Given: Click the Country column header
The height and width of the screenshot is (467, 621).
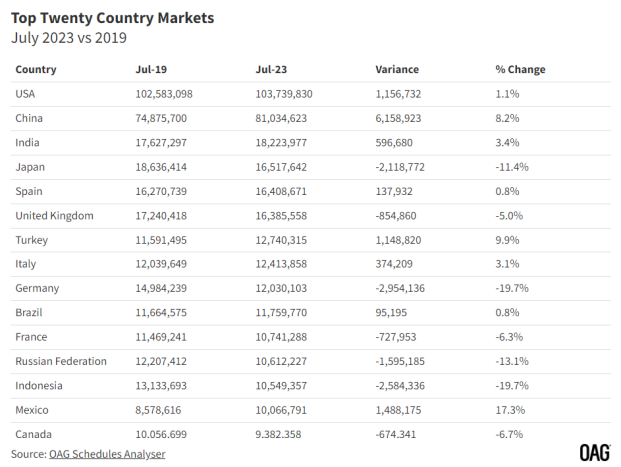Looking at the screenshot, I should pyautogui.click(x=36, y=70).
